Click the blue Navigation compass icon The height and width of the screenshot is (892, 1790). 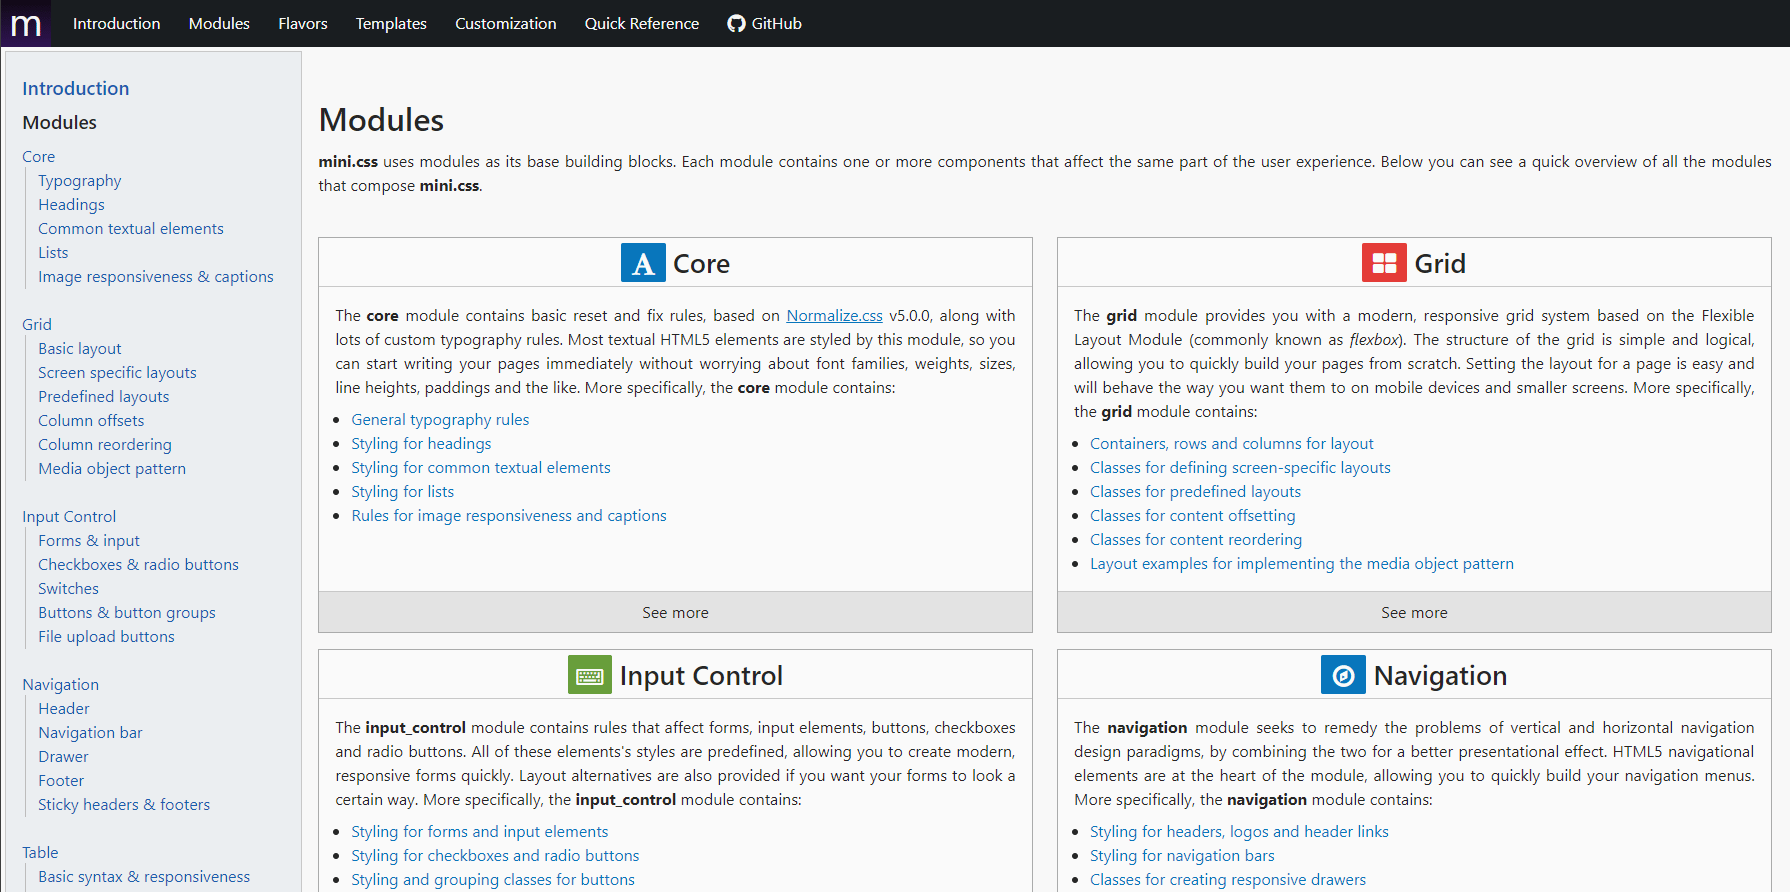[1343, 675]
